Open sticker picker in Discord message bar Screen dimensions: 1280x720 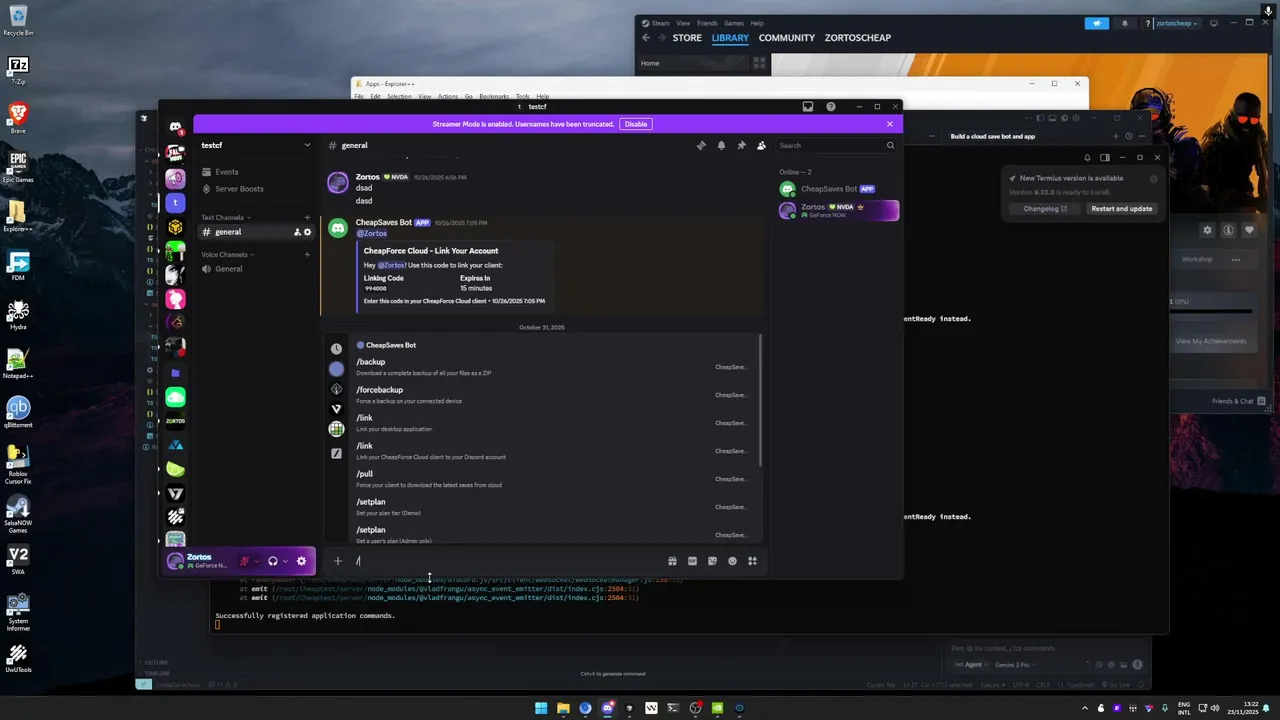point(712,561)
